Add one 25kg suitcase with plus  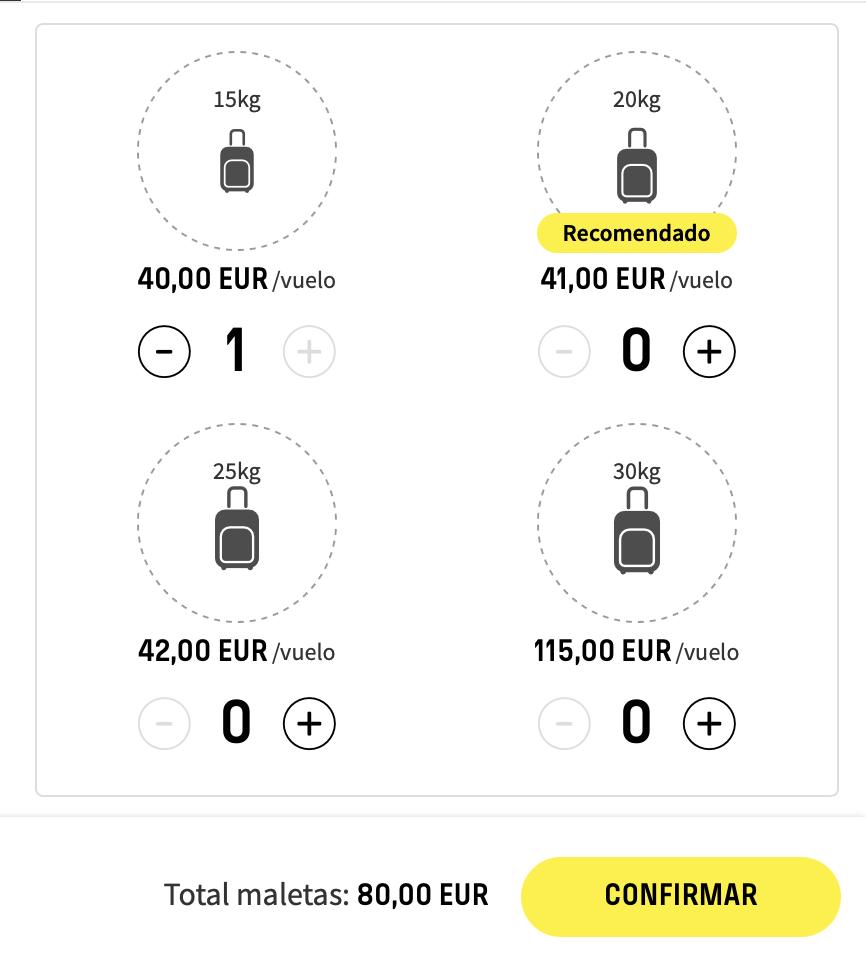pyautogui.click(x=309, y=723)
